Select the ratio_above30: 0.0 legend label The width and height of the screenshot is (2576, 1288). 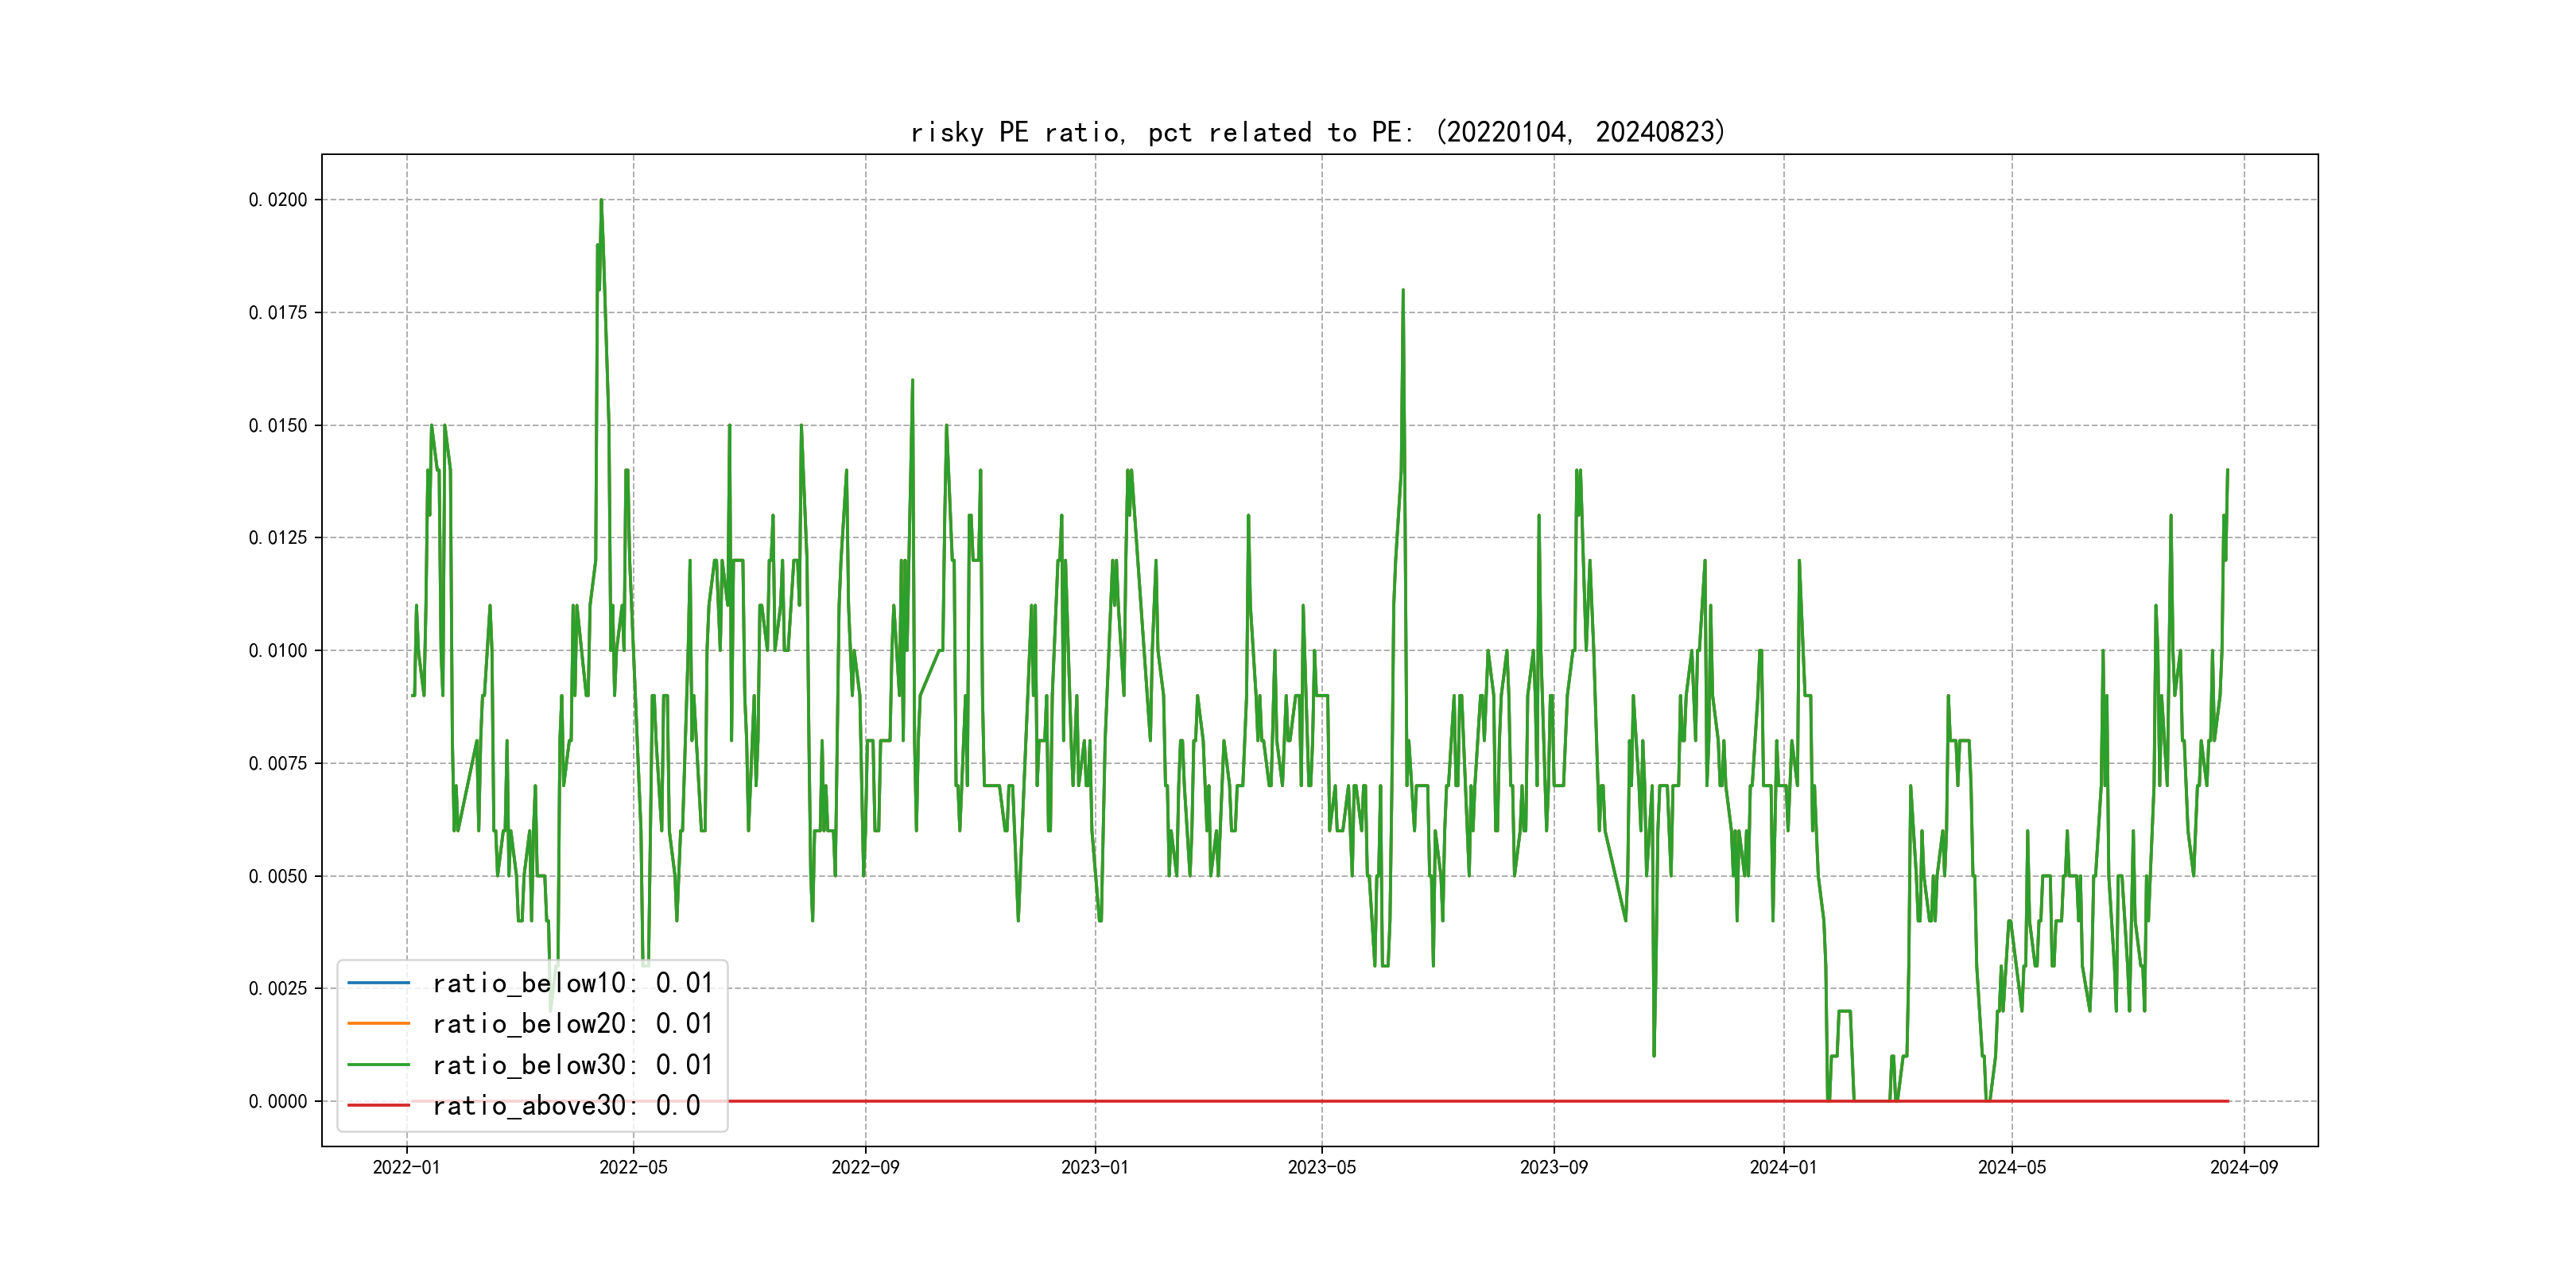[x=566, y=1106]
